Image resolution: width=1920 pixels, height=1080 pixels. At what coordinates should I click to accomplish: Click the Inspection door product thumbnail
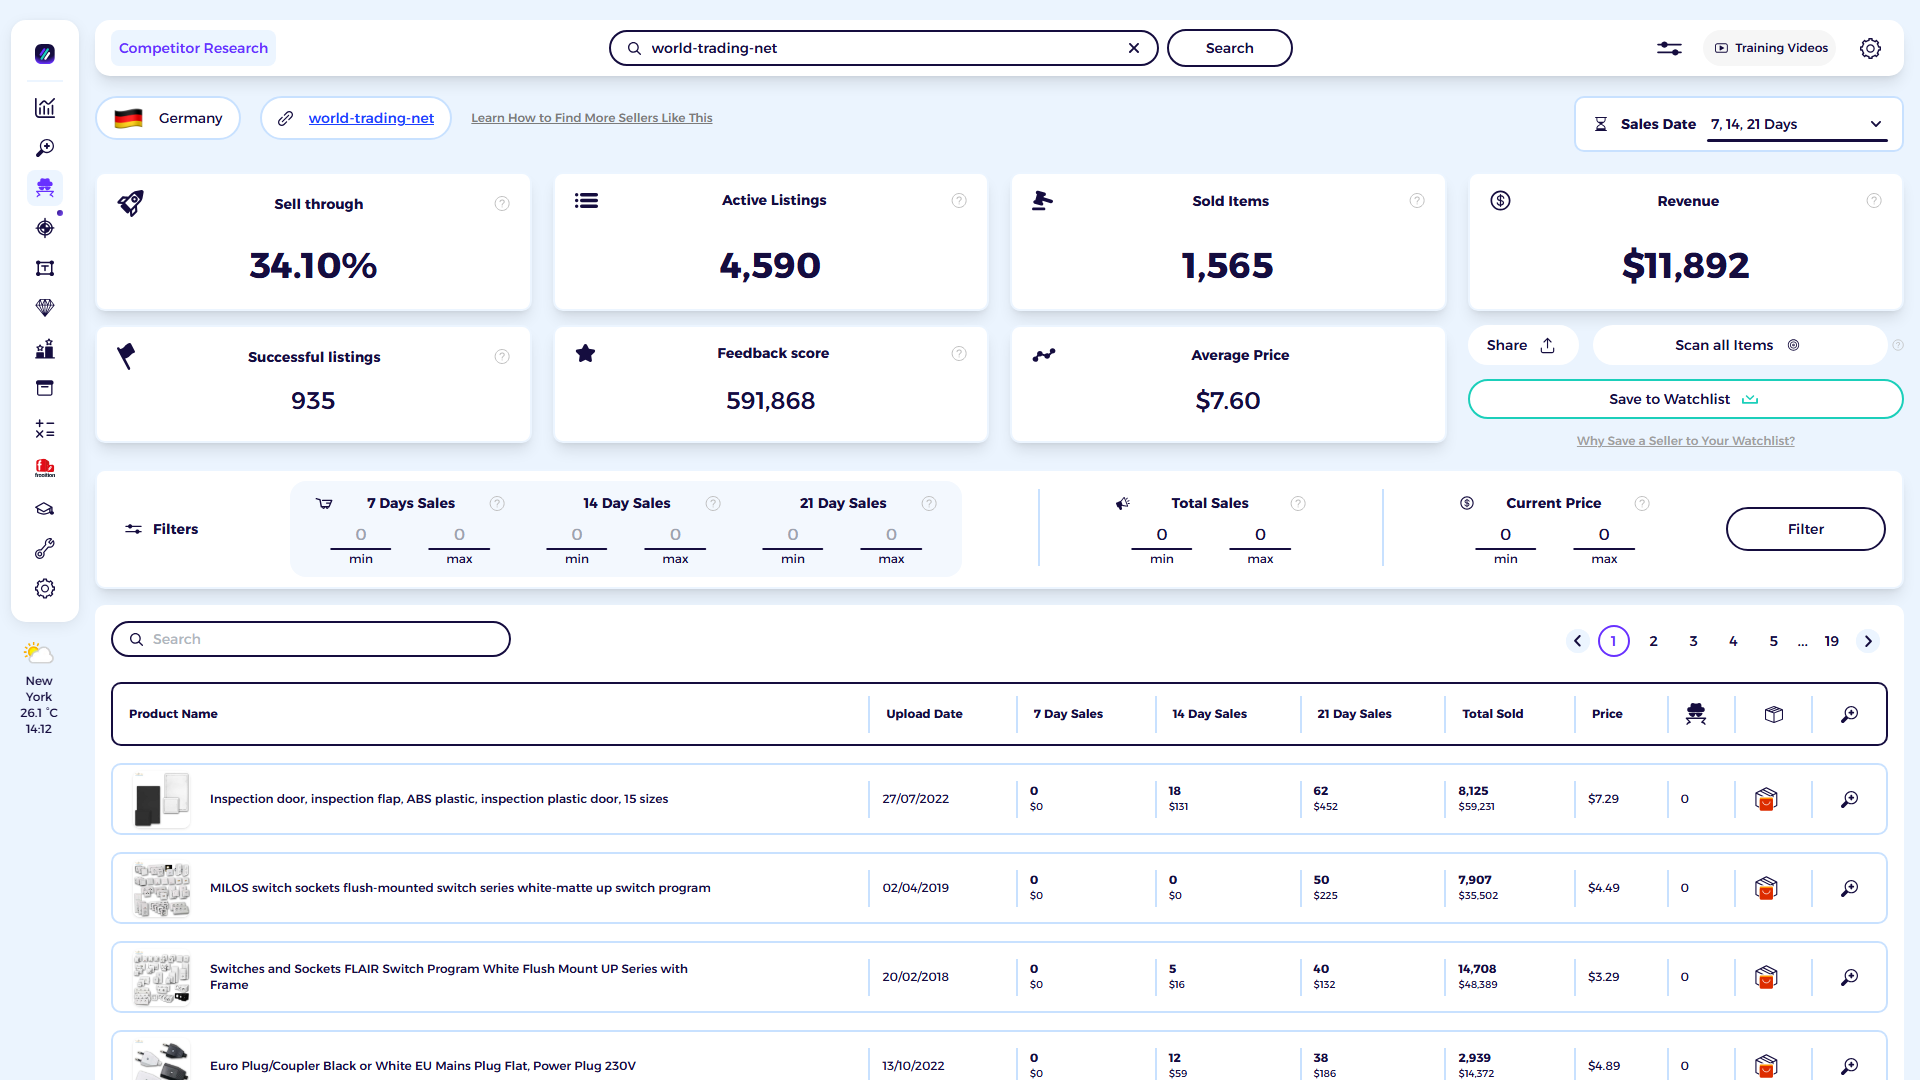click(162, 799)
